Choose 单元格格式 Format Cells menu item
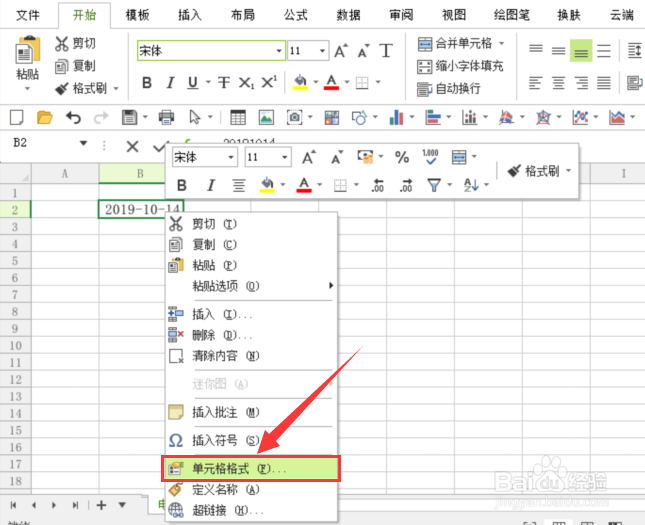645x525 pixels. pyautogui.click(x=251, y=469)
